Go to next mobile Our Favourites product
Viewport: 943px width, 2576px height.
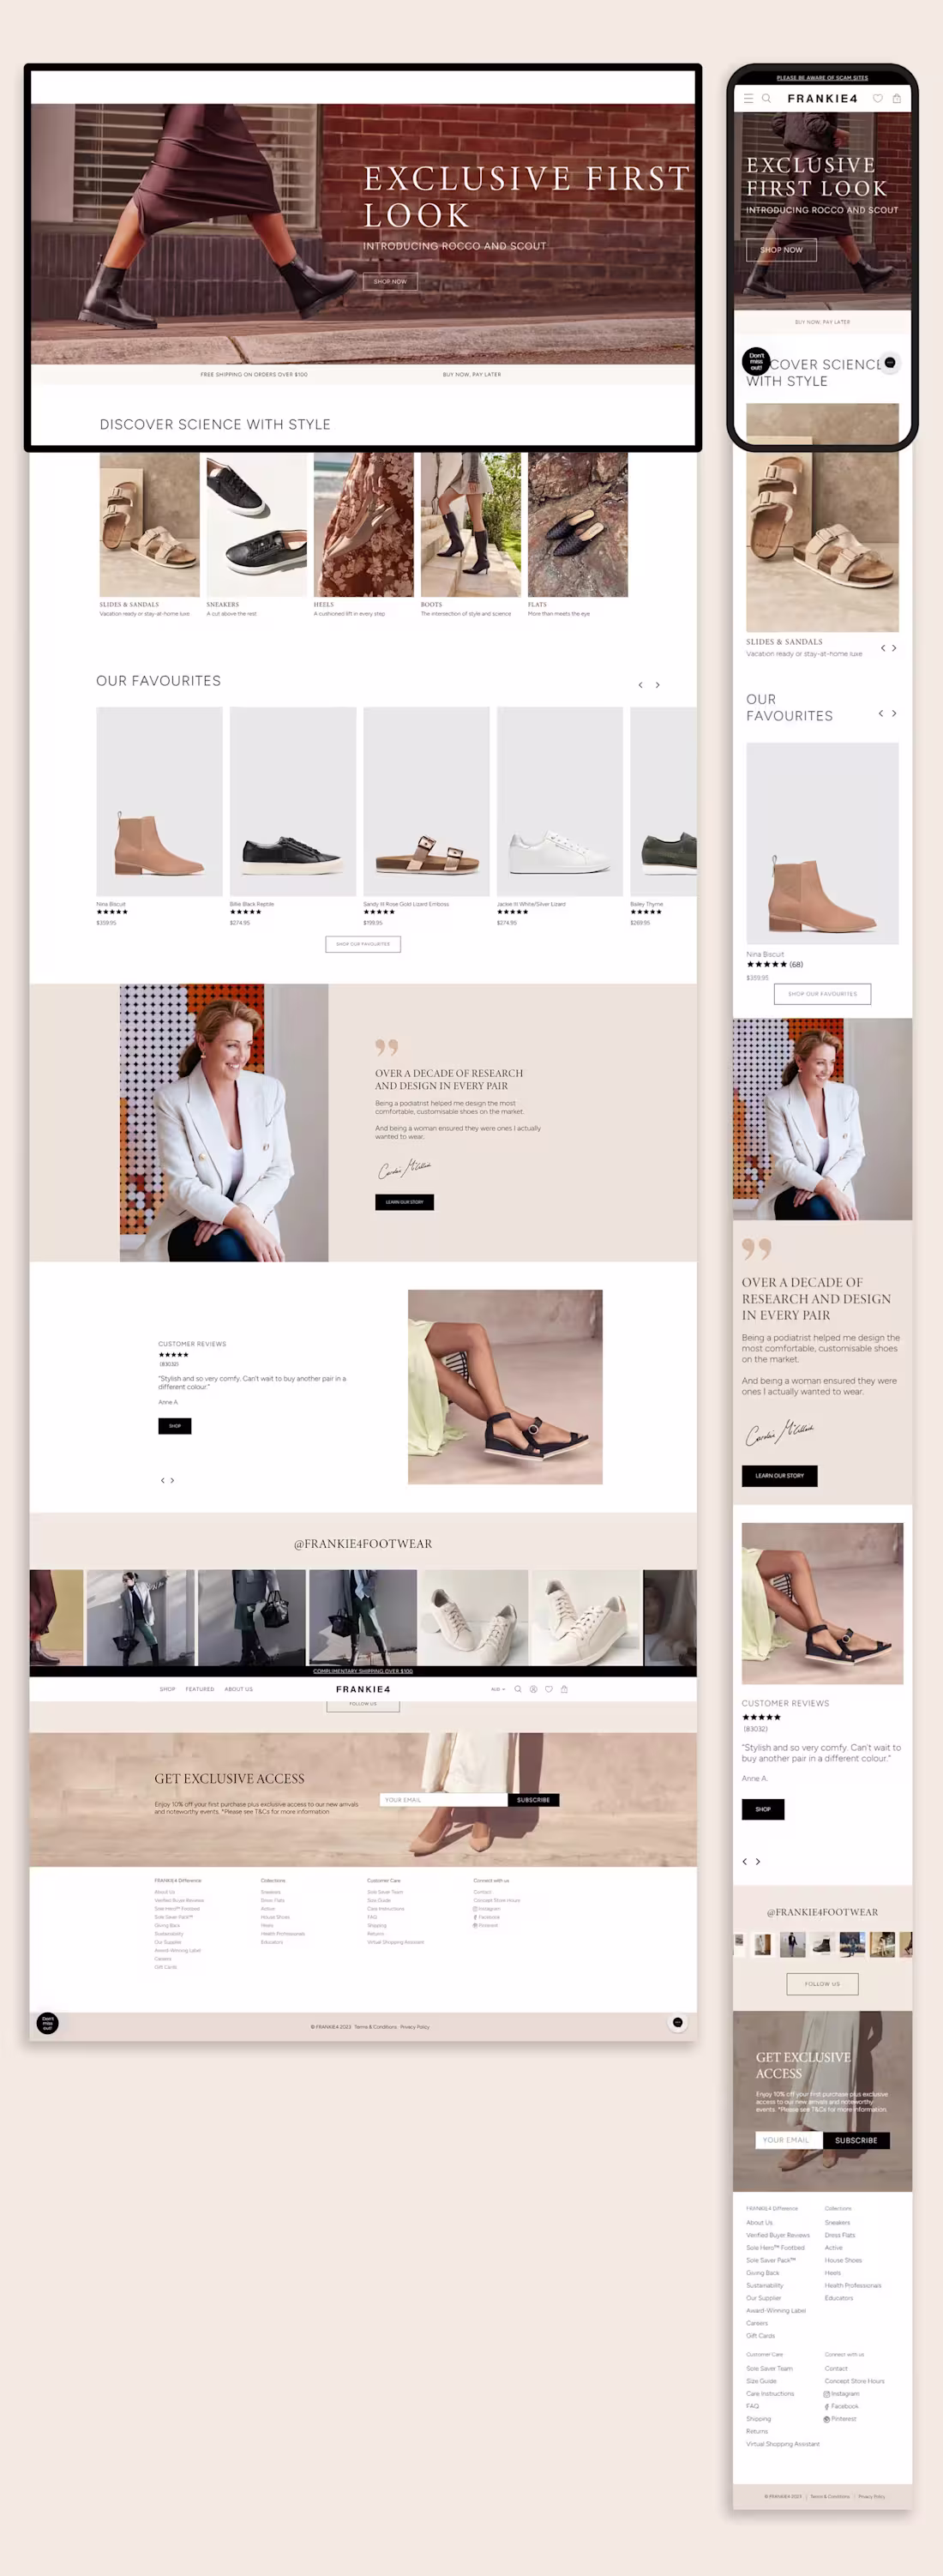tap(894, 713)
